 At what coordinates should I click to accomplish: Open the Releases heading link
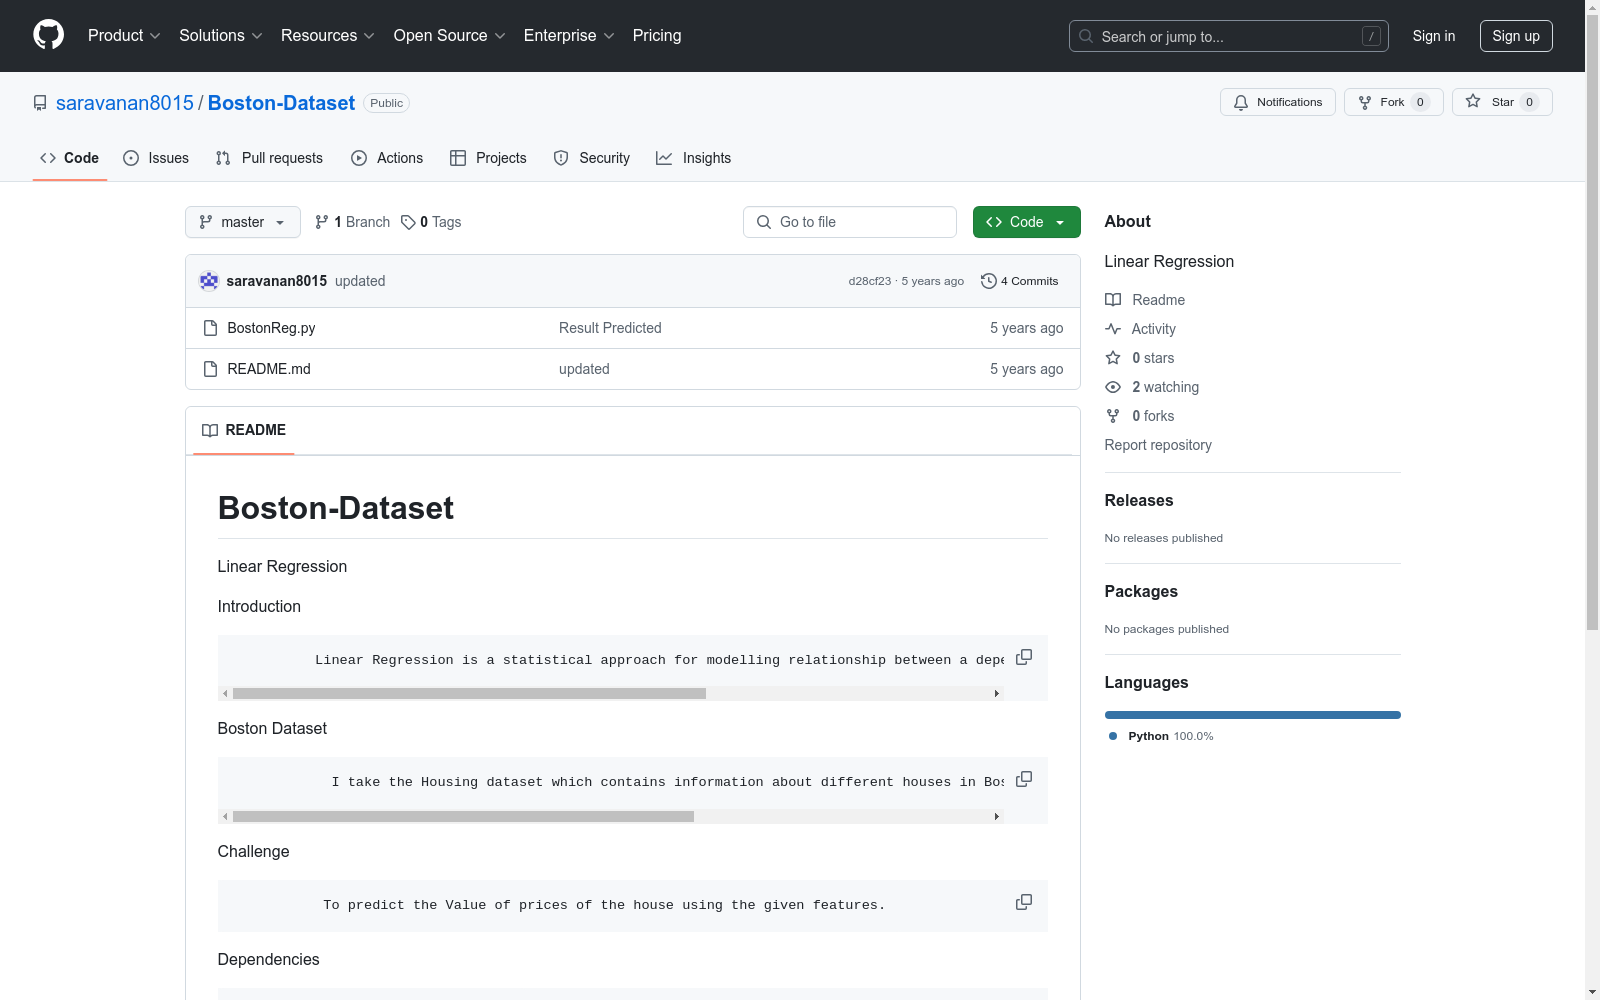pyautogui.click(x=1139, y=500)
